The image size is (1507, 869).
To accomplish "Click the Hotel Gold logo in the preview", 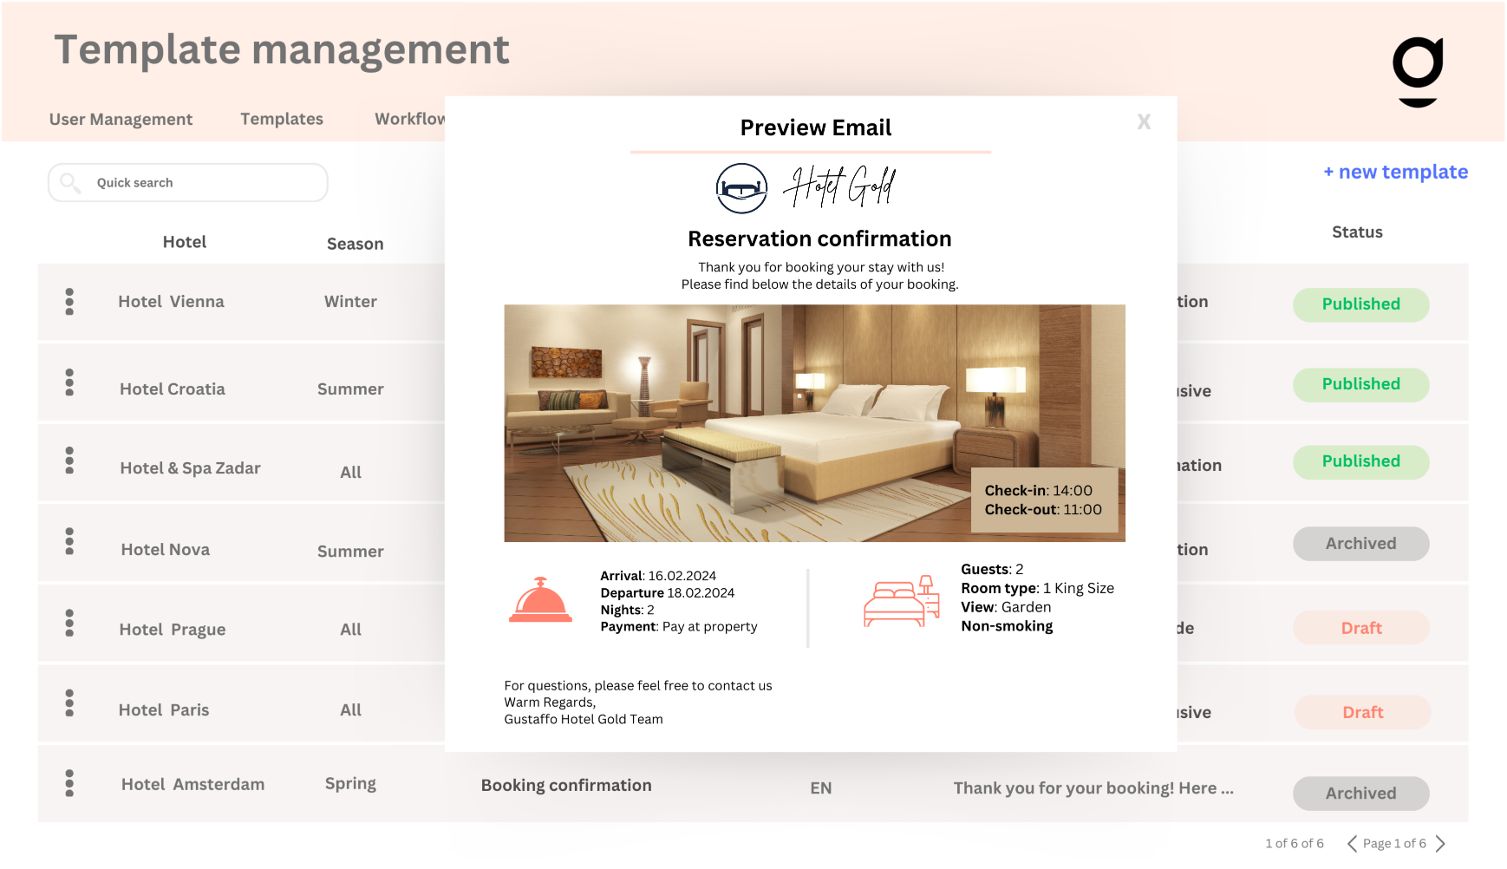I will 806,188.
